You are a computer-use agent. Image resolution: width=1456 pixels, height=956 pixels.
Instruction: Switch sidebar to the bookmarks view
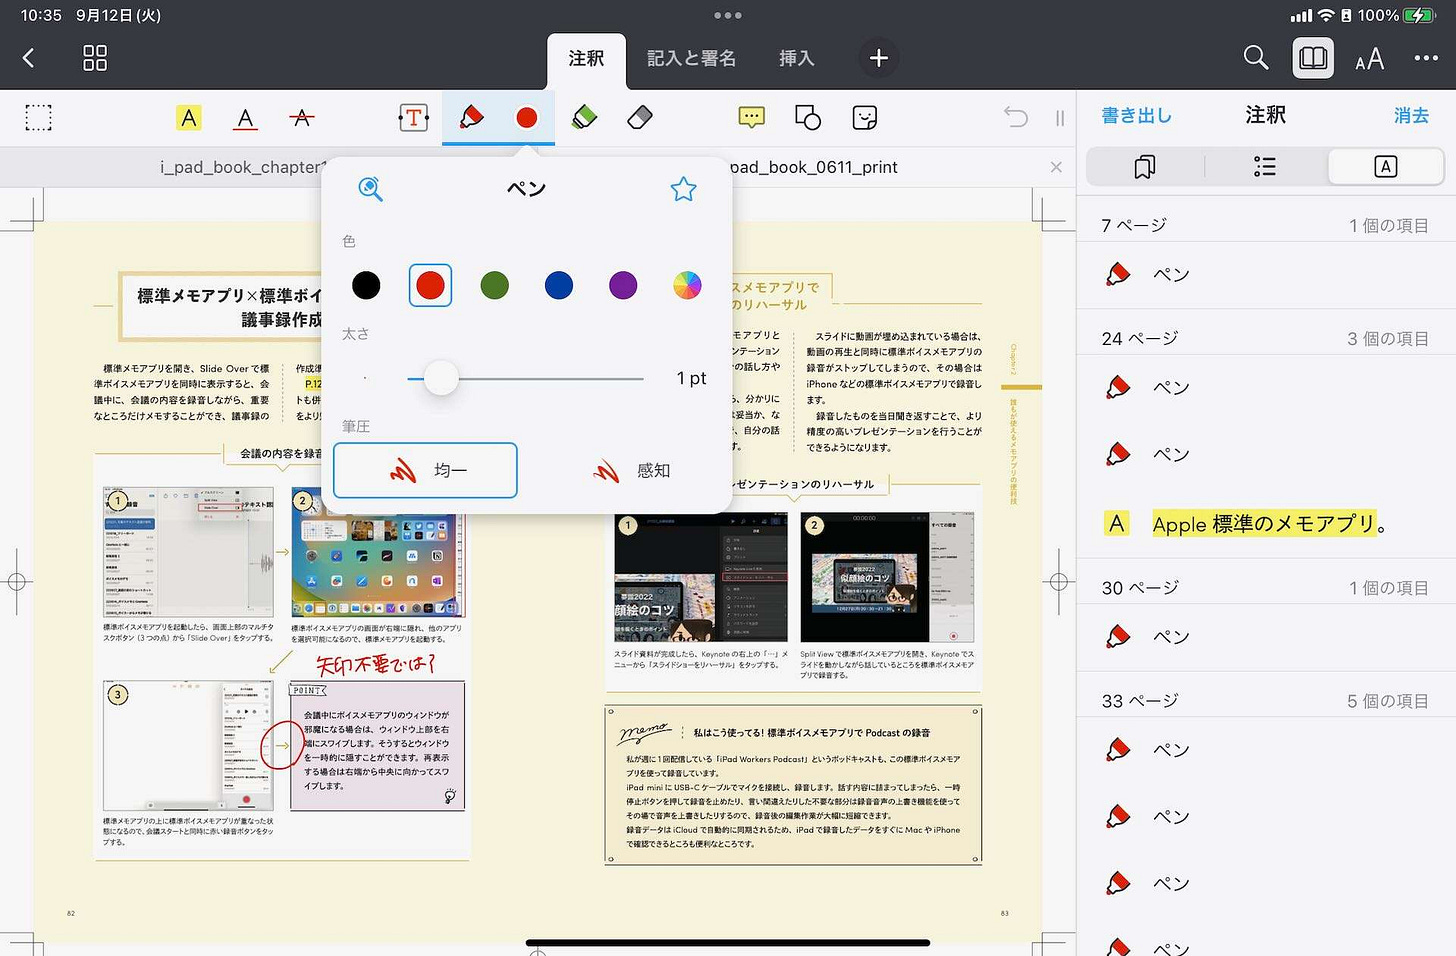(x=1144, y=167)
